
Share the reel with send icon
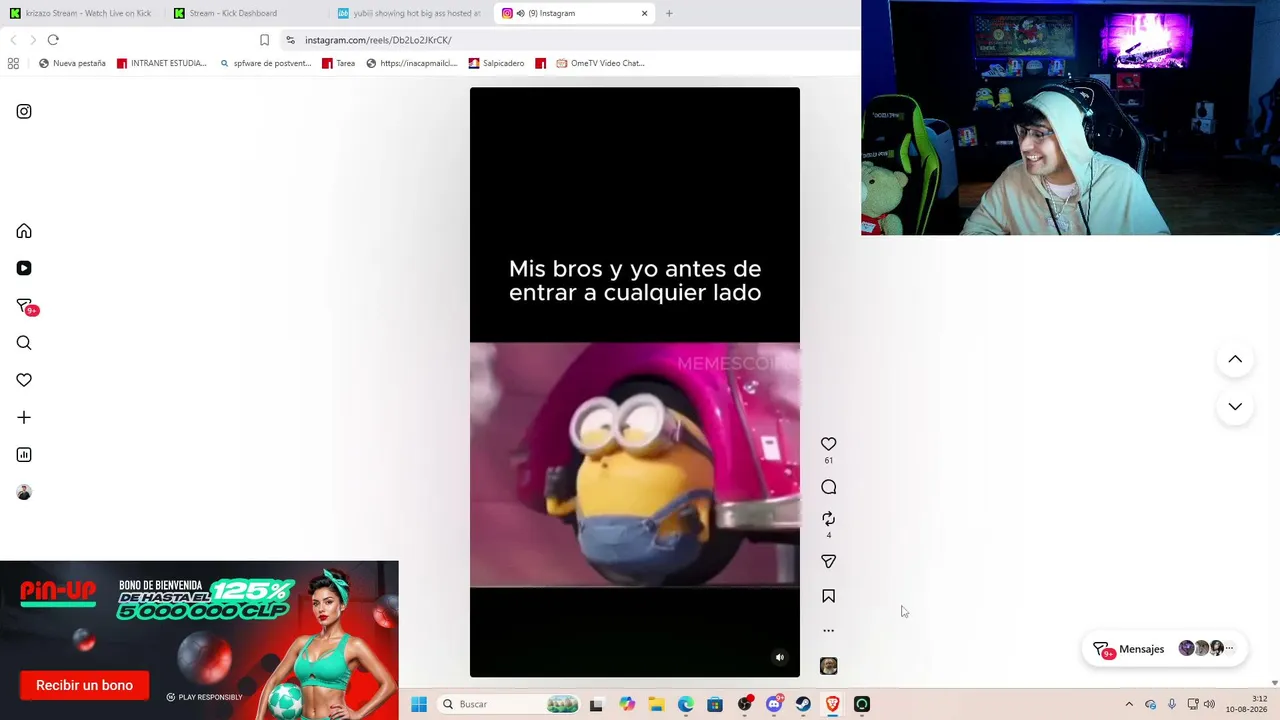829,562
